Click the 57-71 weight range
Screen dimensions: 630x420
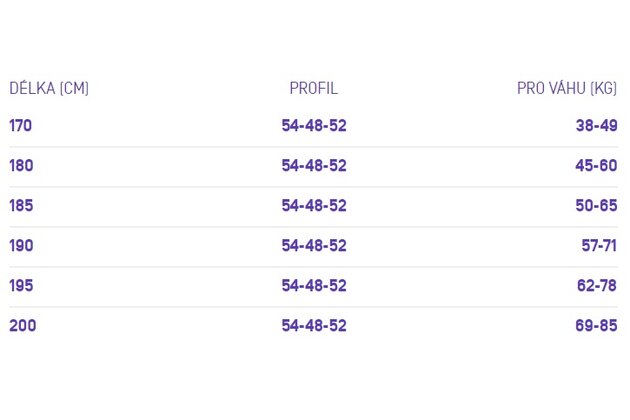coord(599,246)
